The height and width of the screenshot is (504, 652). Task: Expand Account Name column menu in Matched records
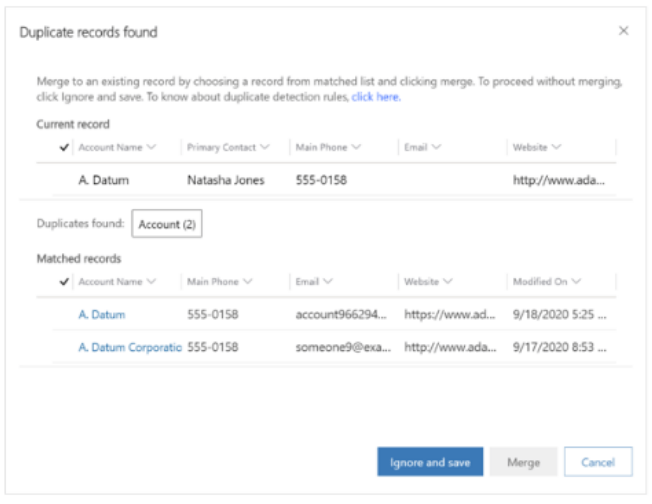coord(151,282)
